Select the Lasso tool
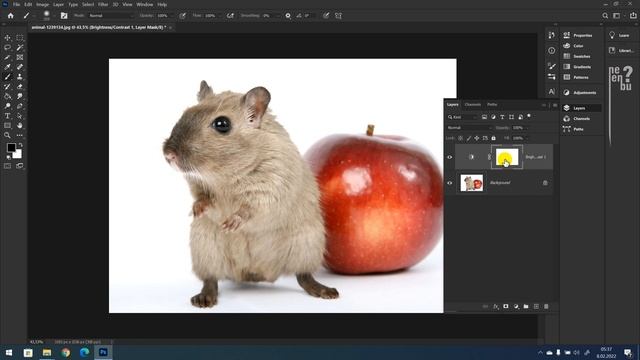The height and width of the screenshot is (360, 640). pyautogui.click(x=7, y=47)
